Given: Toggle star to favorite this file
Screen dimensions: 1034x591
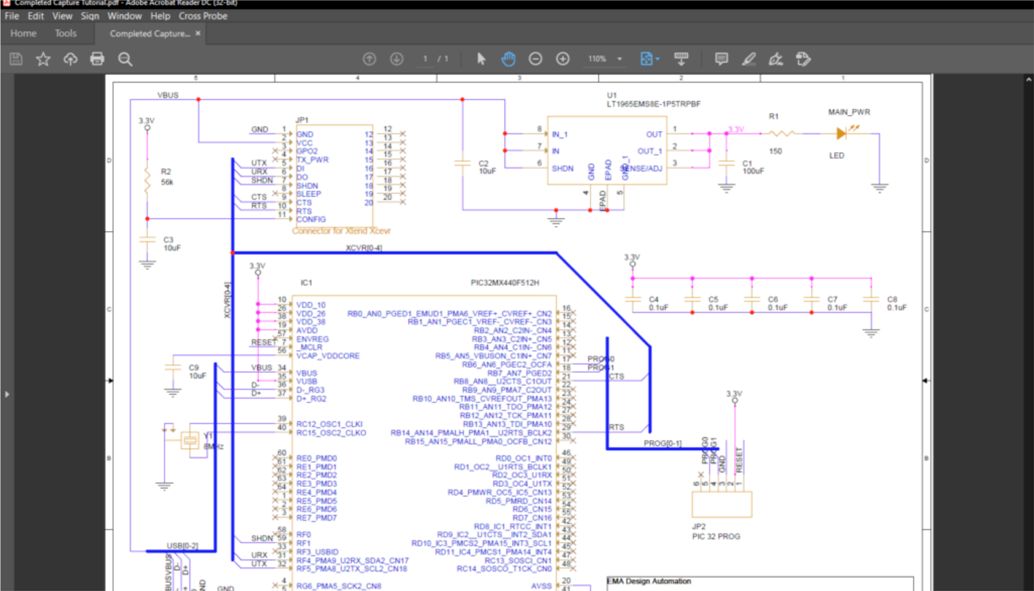Looking at the screenshot, I should (x=42, y=59).
